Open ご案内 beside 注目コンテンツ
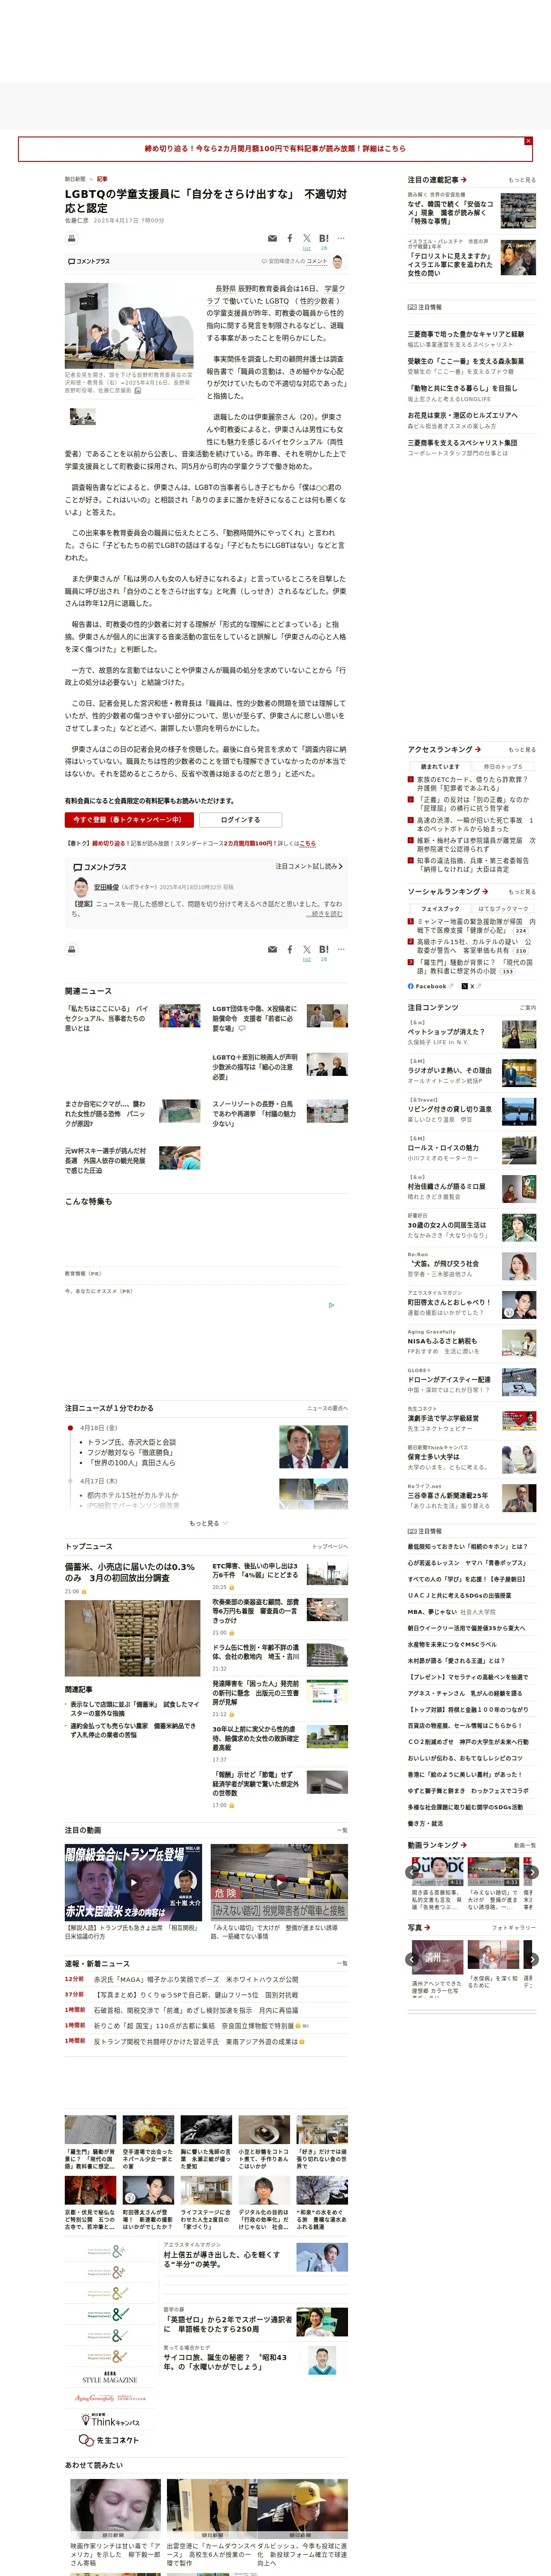551x2576 pixels. tap(528, 1008)
